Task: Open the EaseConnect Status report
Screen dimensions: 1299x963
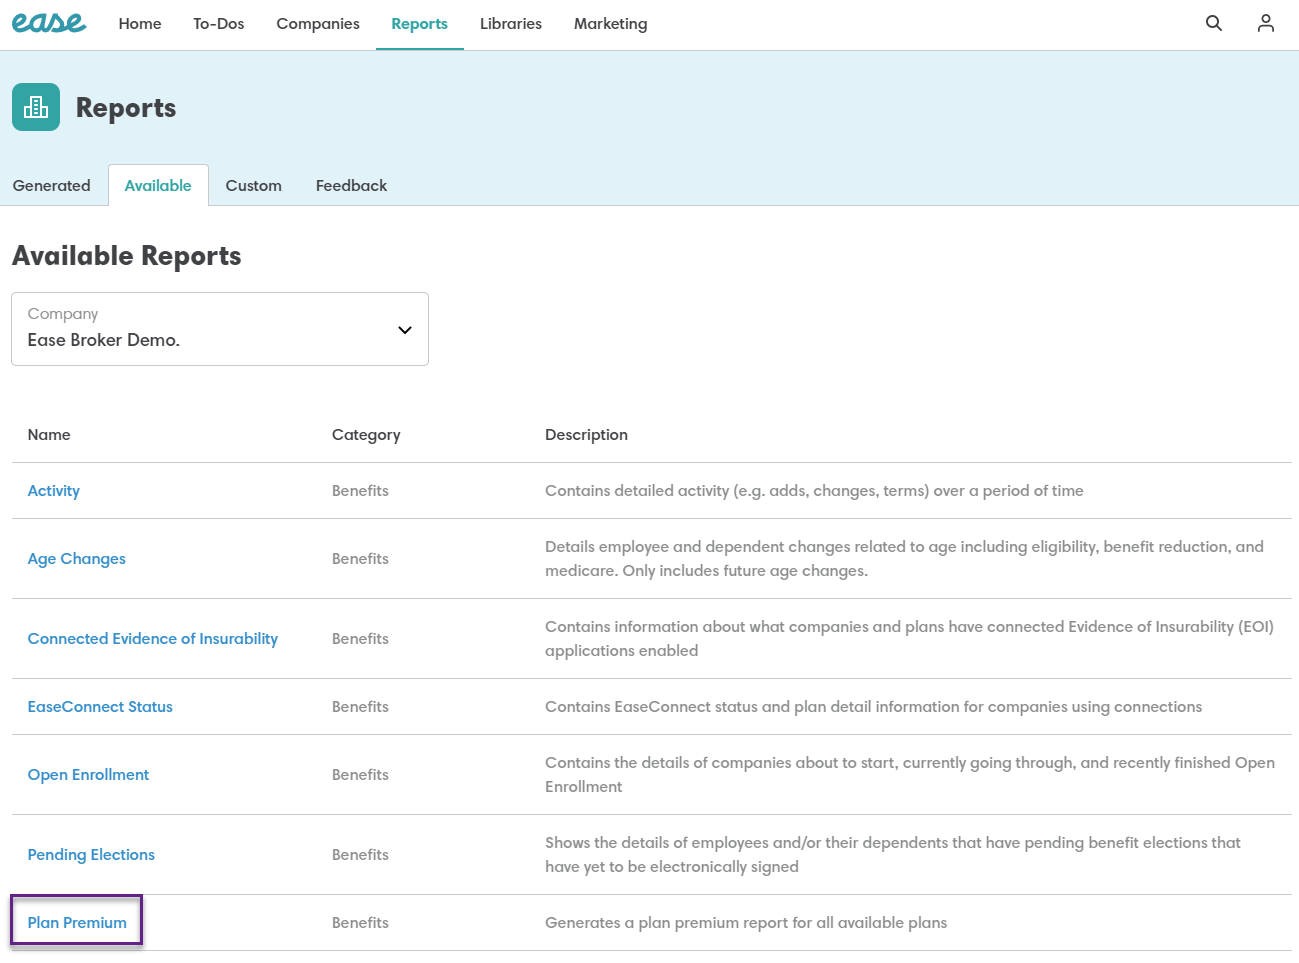Action: tap(100, 707)
